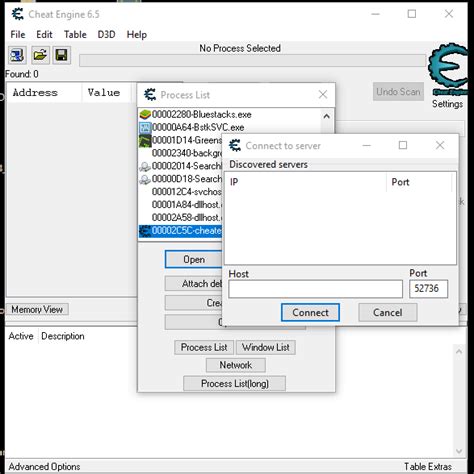Click the Process List scroll up arrow

coord(327,116)
